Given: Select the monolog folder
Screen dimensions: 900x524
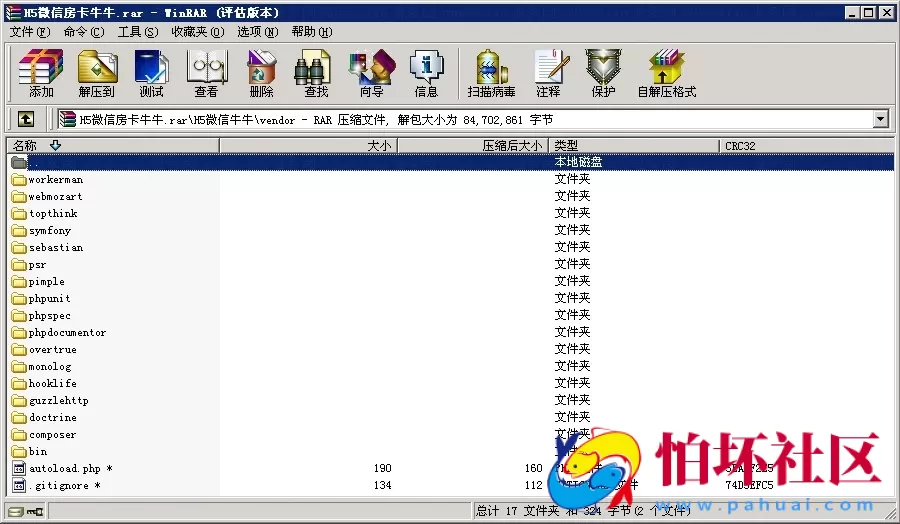Looking at the screenshot, I should click(50, 367).
